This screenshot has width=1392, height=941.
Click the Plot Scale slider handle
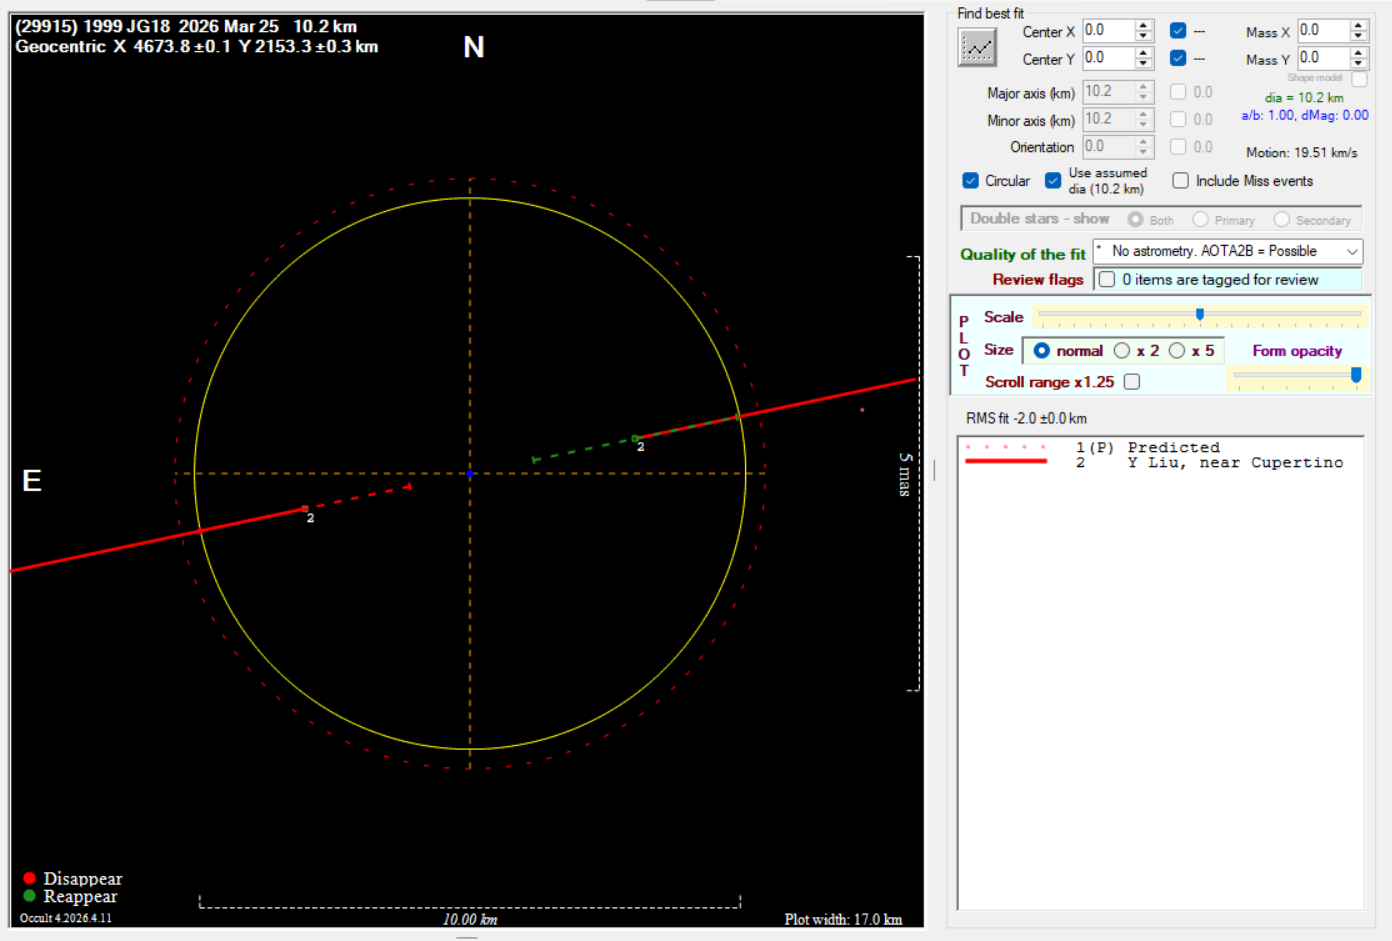coord(1200,315)
